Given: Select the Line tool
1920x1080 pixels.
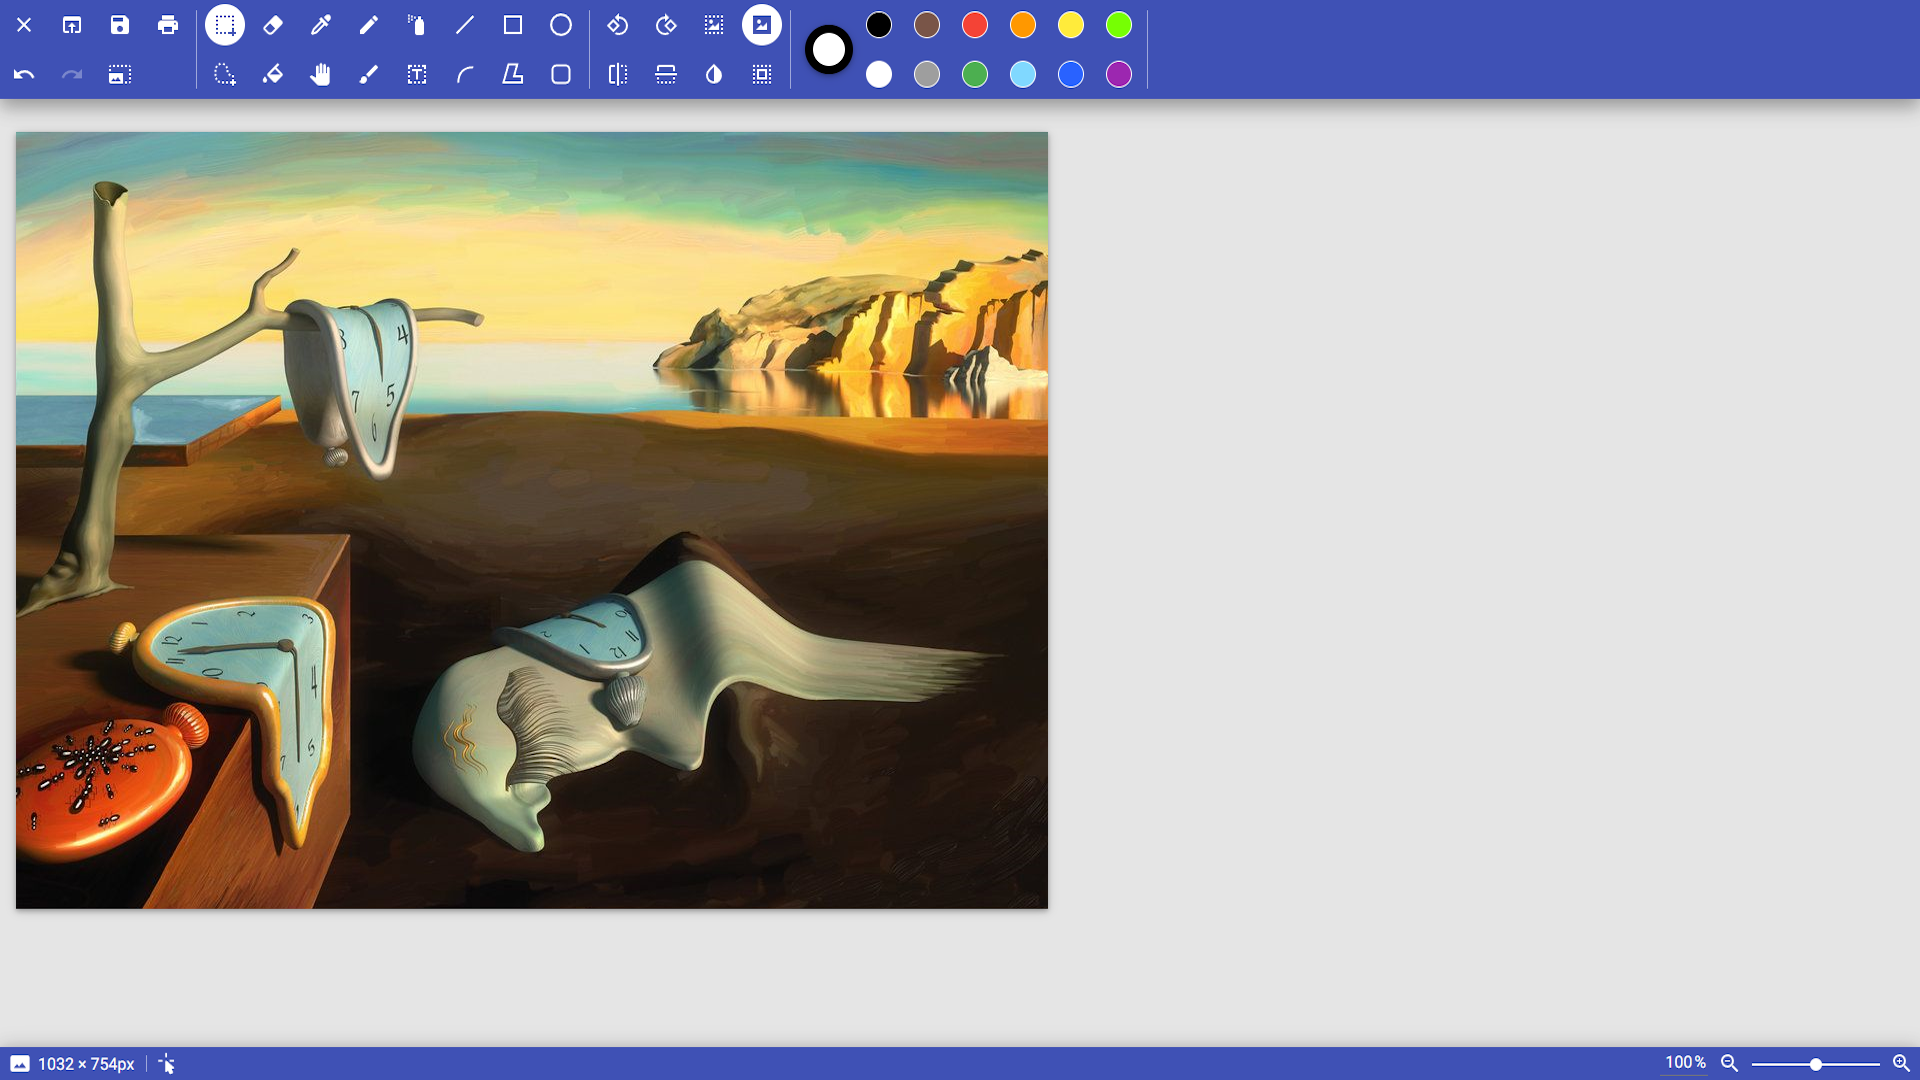Looking at the screenshot, I should 465,25.
